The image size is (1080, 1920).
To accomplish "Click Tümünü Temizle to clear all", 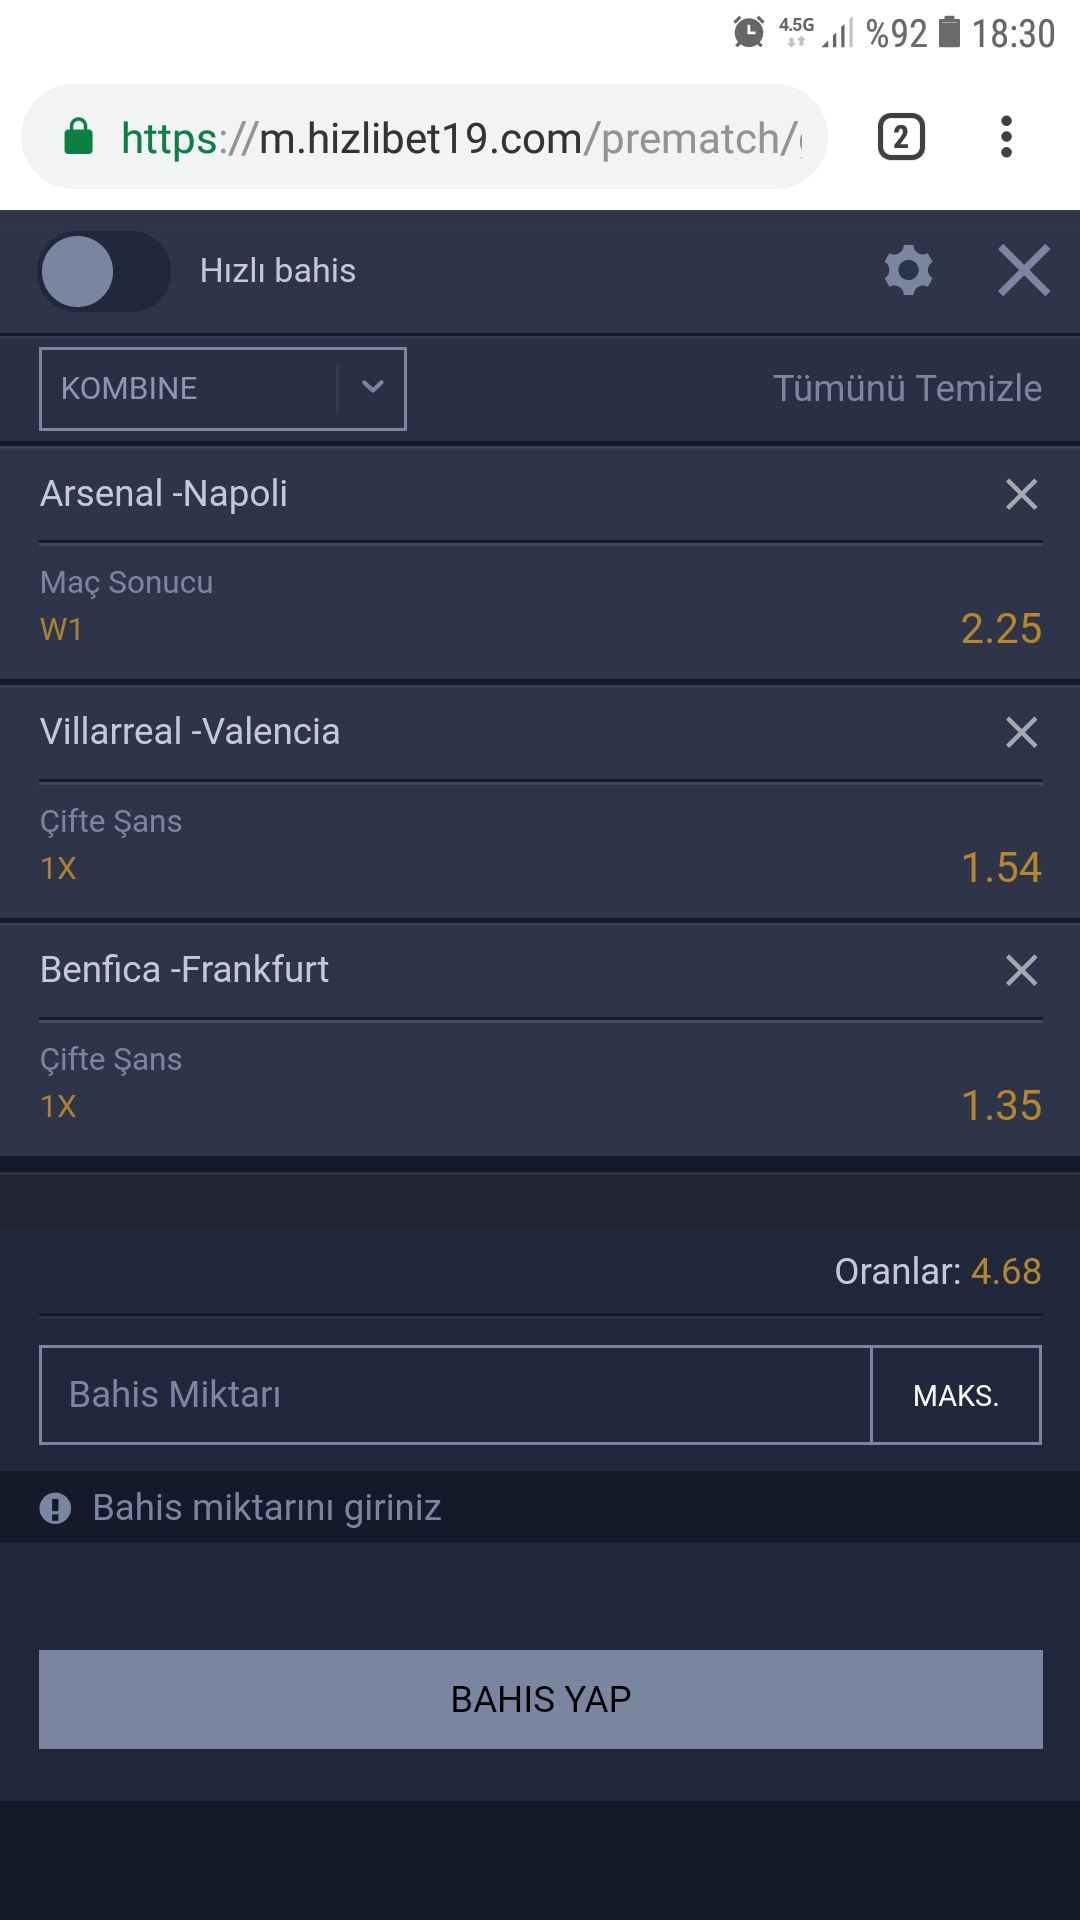I will tap(907, 388).
